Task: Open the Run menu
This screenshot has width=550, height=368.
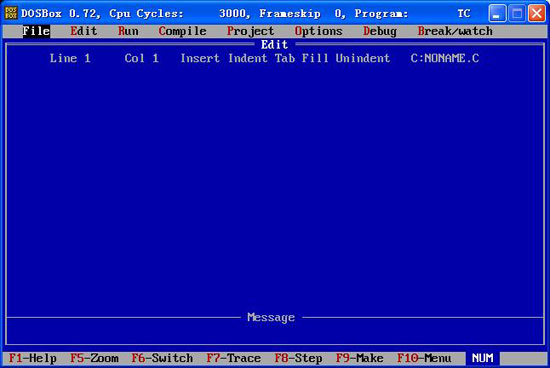Action: [x=128, y=31]
